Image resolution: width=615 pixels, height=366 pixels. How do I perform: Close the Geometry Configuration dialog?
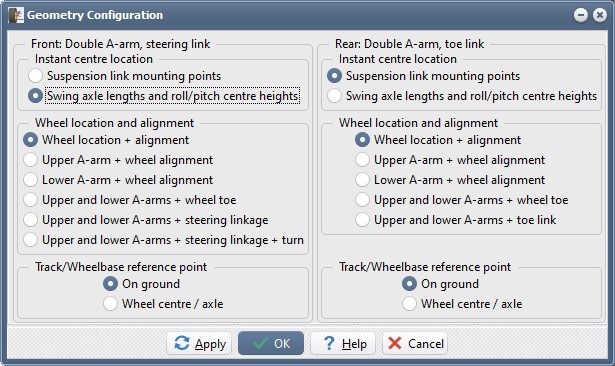click(600, 15)
